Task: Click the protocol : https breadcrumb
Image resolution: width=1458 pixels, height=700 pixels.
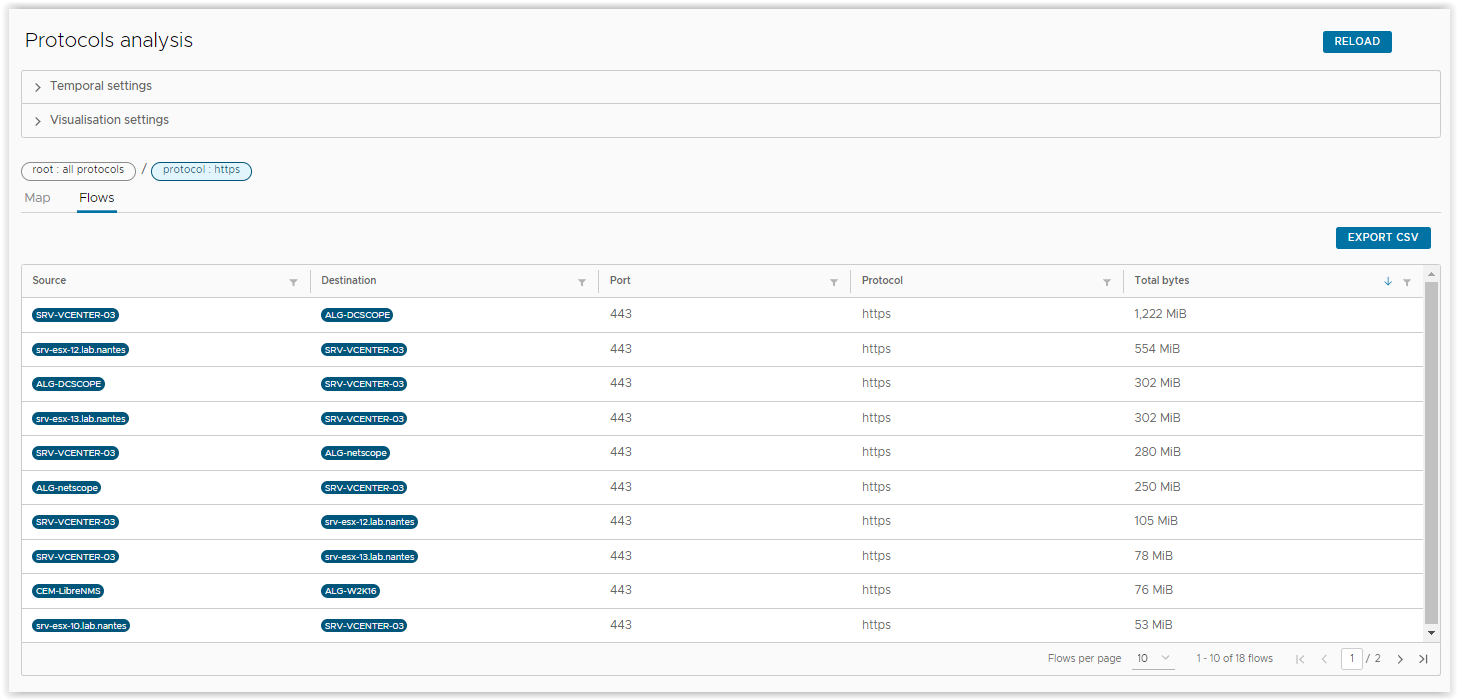Action: coord(201,171)
